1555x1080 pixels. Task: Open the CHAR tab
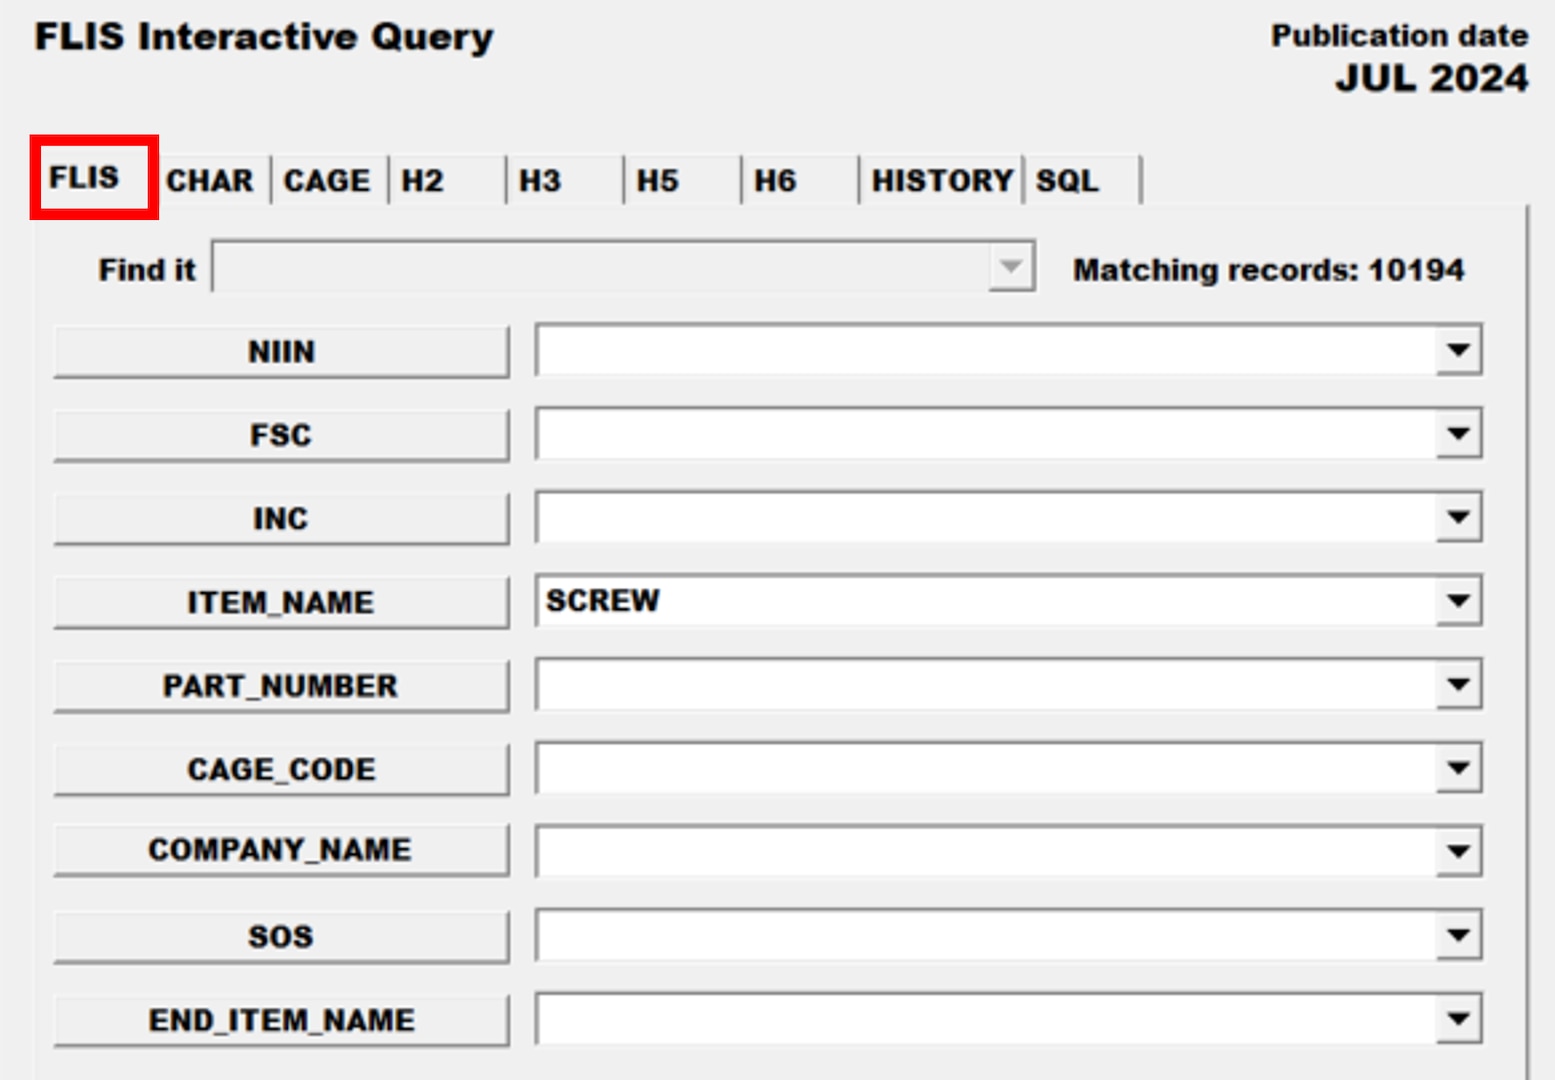coord(211,180)
